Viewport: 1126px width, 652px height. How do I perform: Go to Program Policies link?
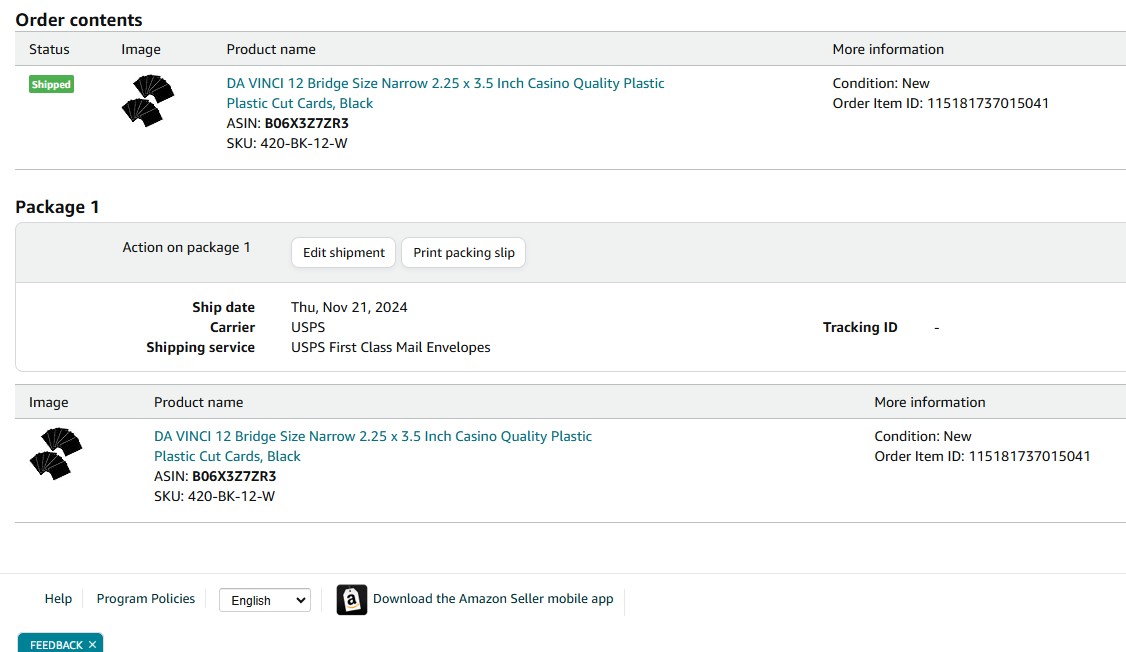click(146, 599)
